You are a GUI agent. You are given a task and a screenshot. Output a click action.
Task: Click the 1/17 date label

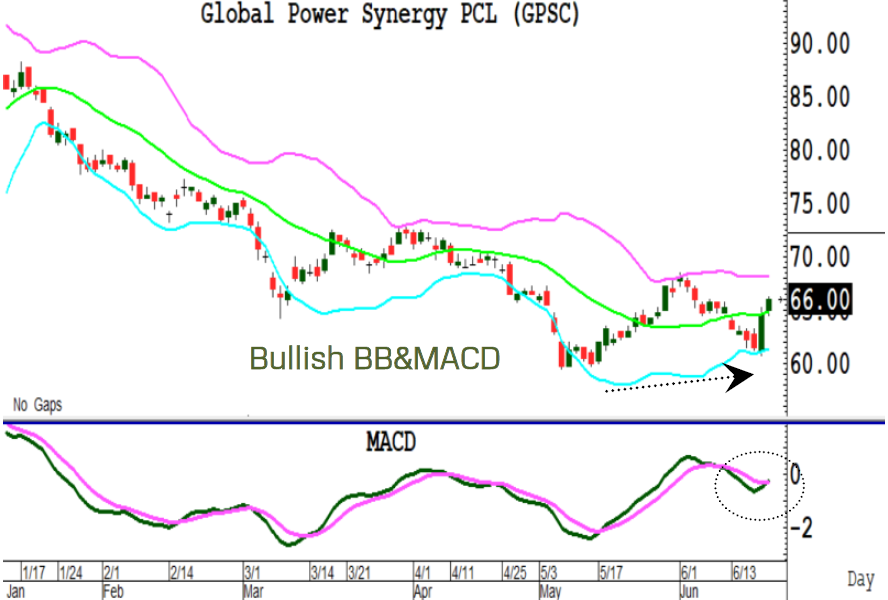34,573
